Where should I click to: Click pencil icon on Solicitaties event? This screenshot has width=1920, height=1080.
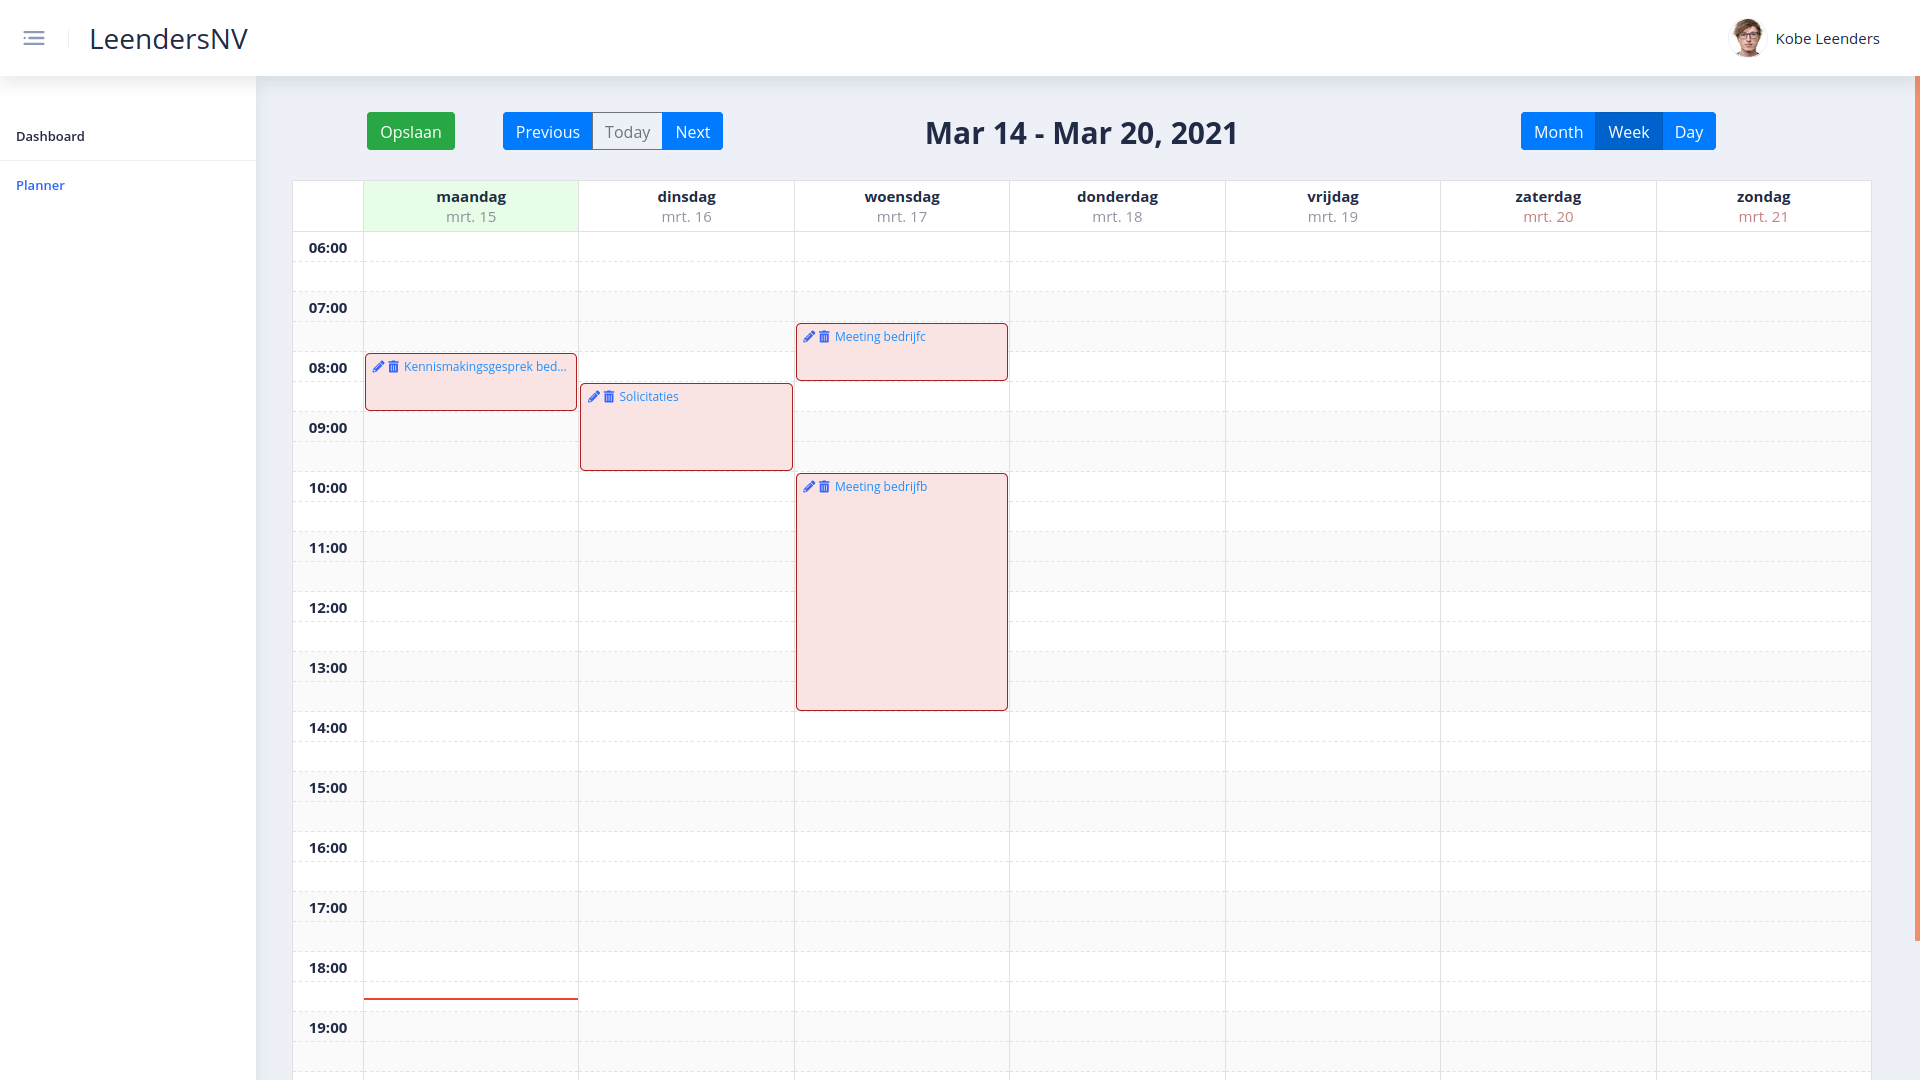point(593,397)
